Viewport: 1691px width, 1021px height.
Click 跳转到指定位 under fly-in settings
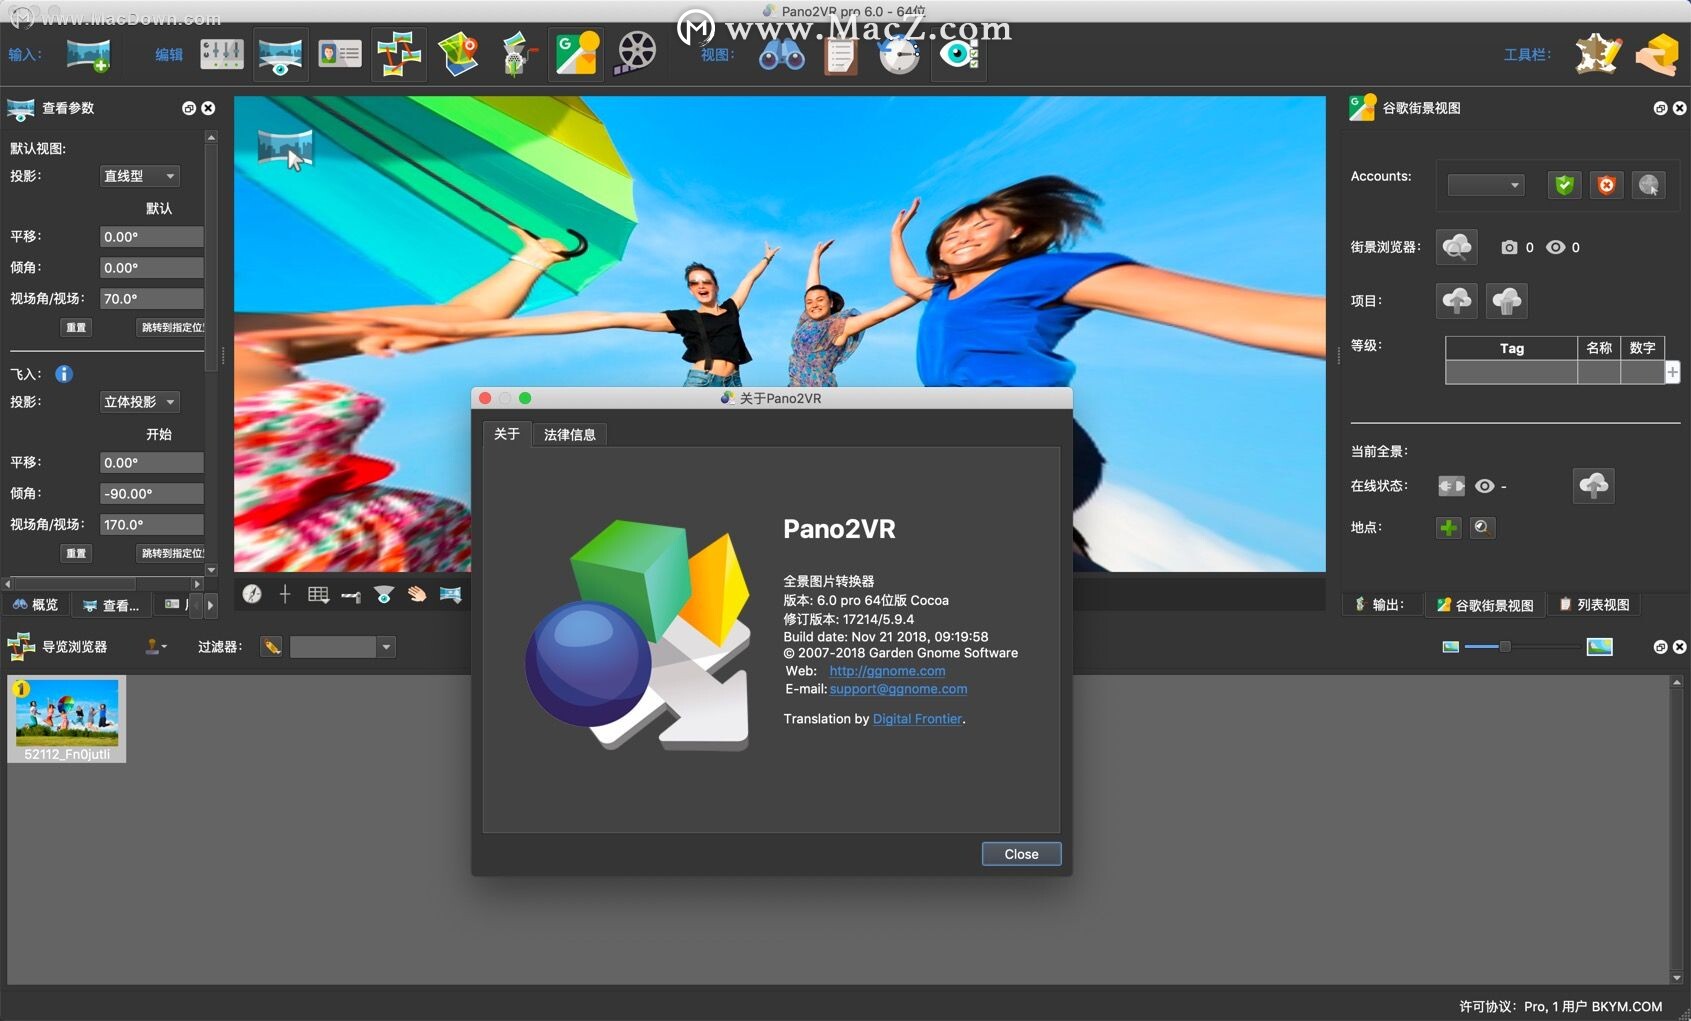tap(171, 553)
